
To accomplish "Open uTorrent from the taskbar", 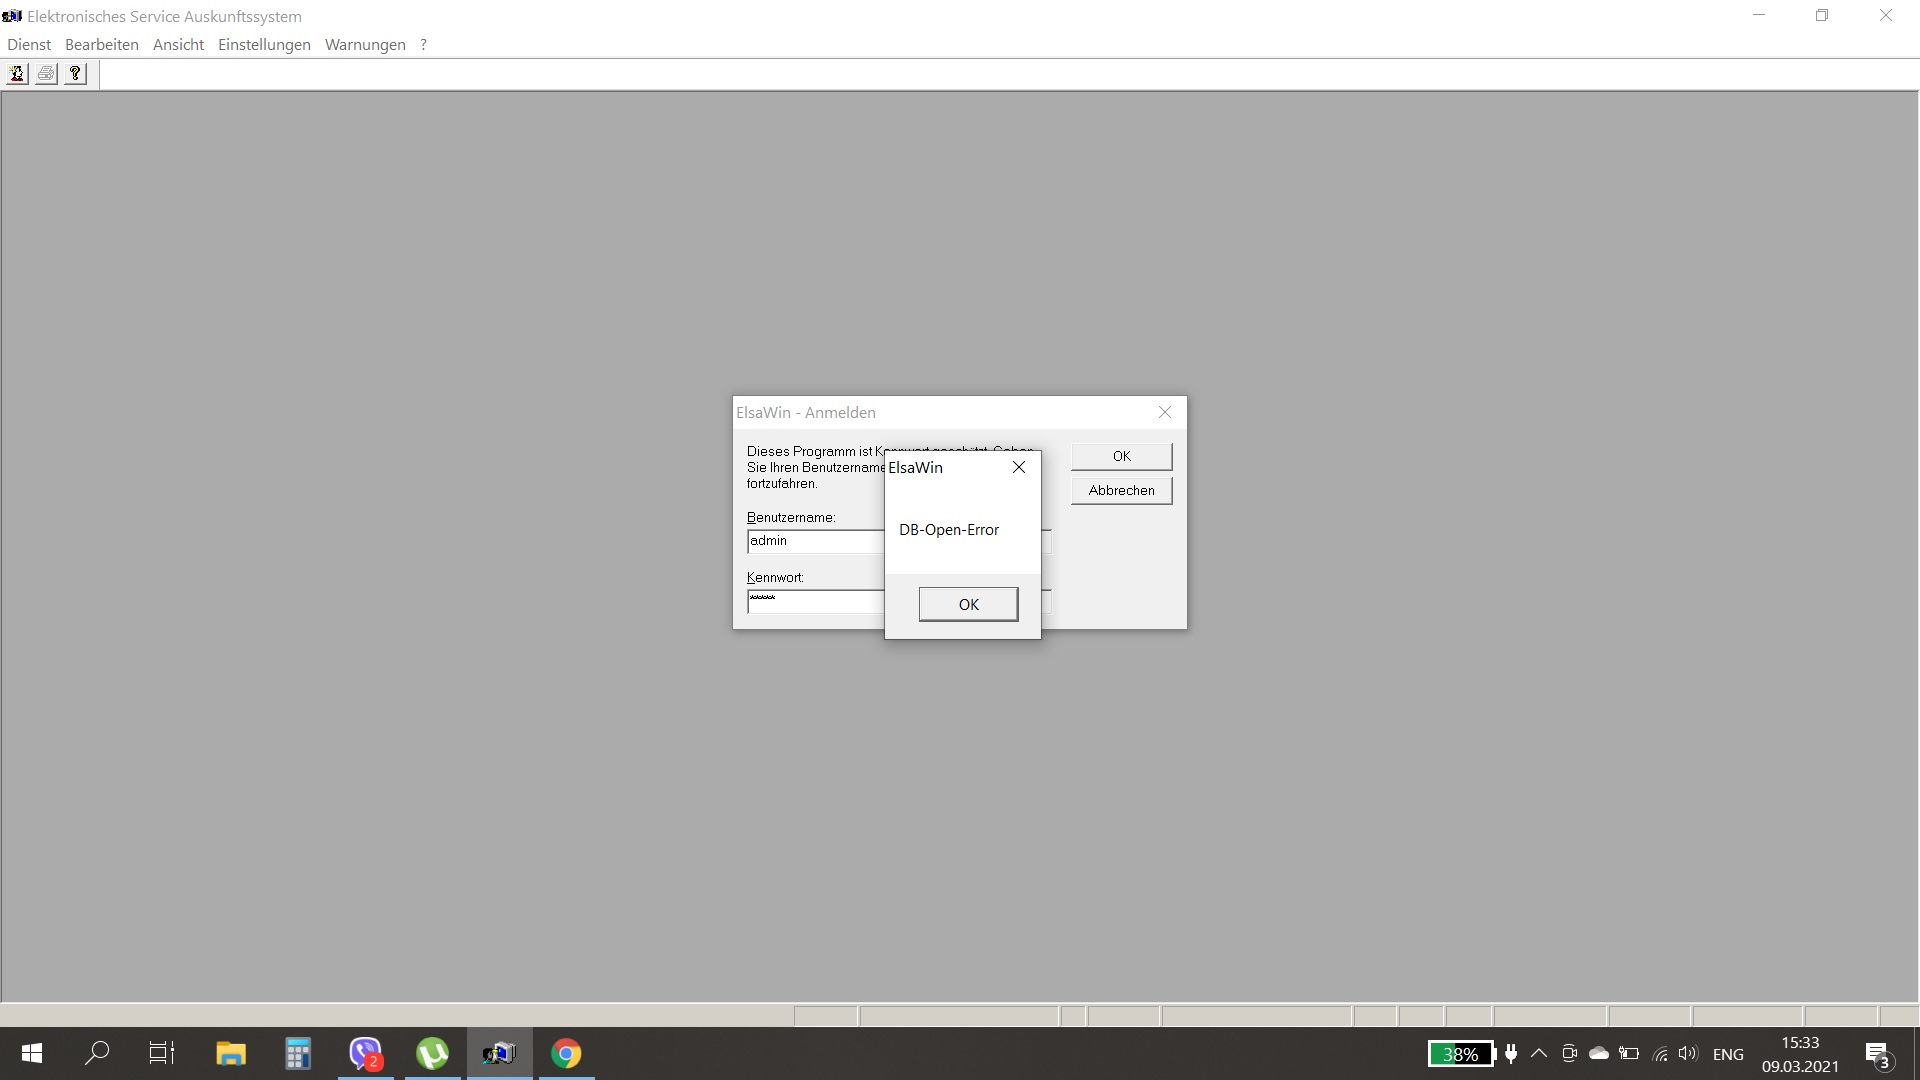I will [x=432, y=1053].
